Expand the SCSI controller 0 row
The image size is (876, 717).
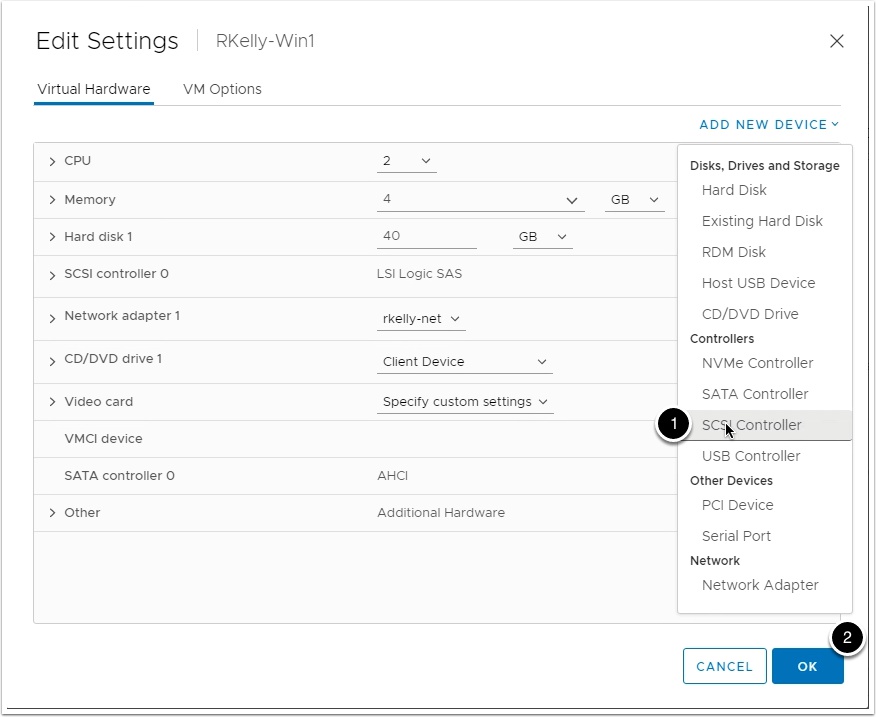coord(52,276)
